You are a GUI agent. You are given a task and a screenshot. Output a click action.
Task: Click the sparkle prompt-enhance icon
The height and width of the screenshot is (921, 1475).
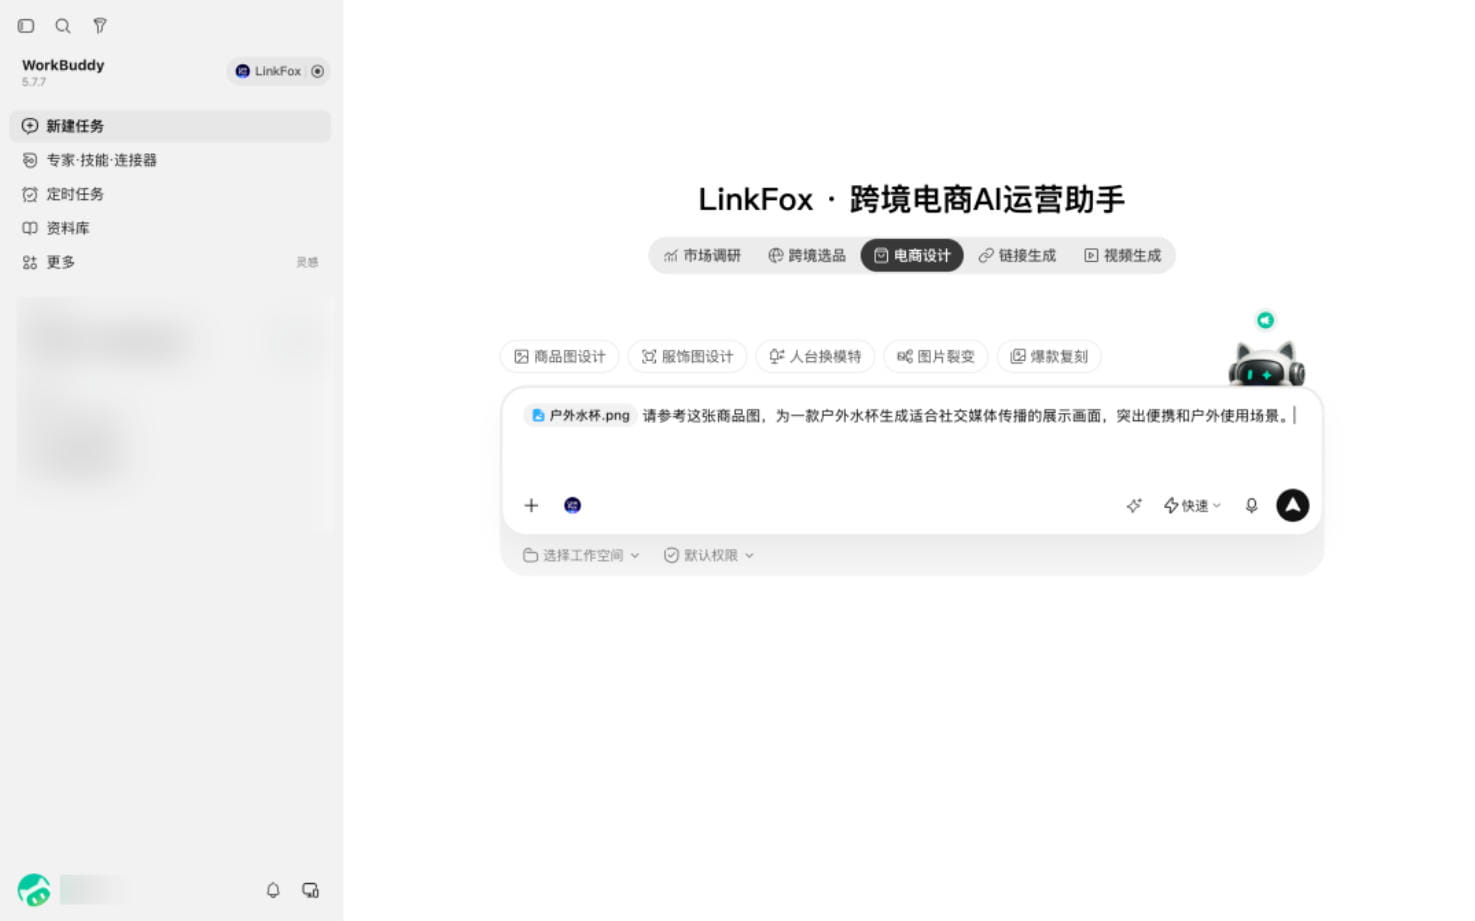(1134, 506)
